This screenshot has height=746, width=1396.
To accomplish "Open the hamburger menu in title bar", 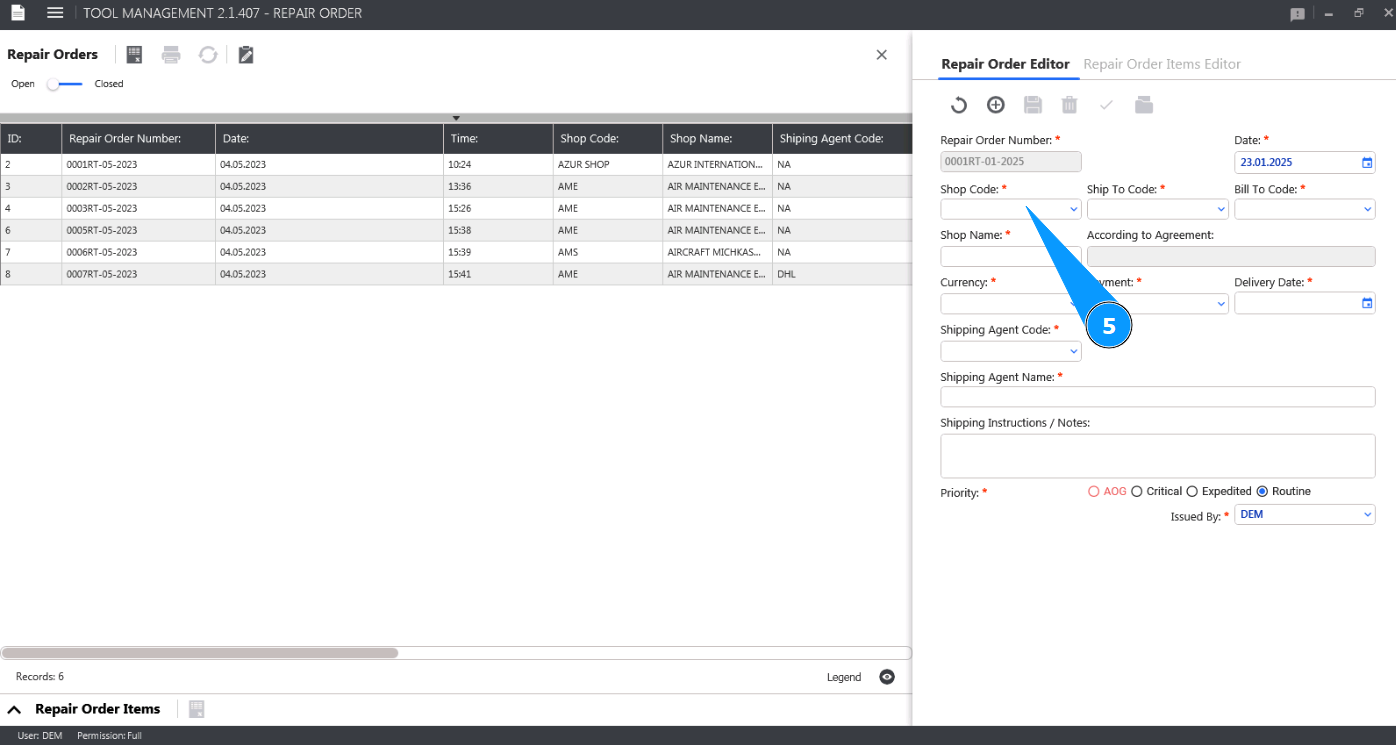I will point(55,13).
